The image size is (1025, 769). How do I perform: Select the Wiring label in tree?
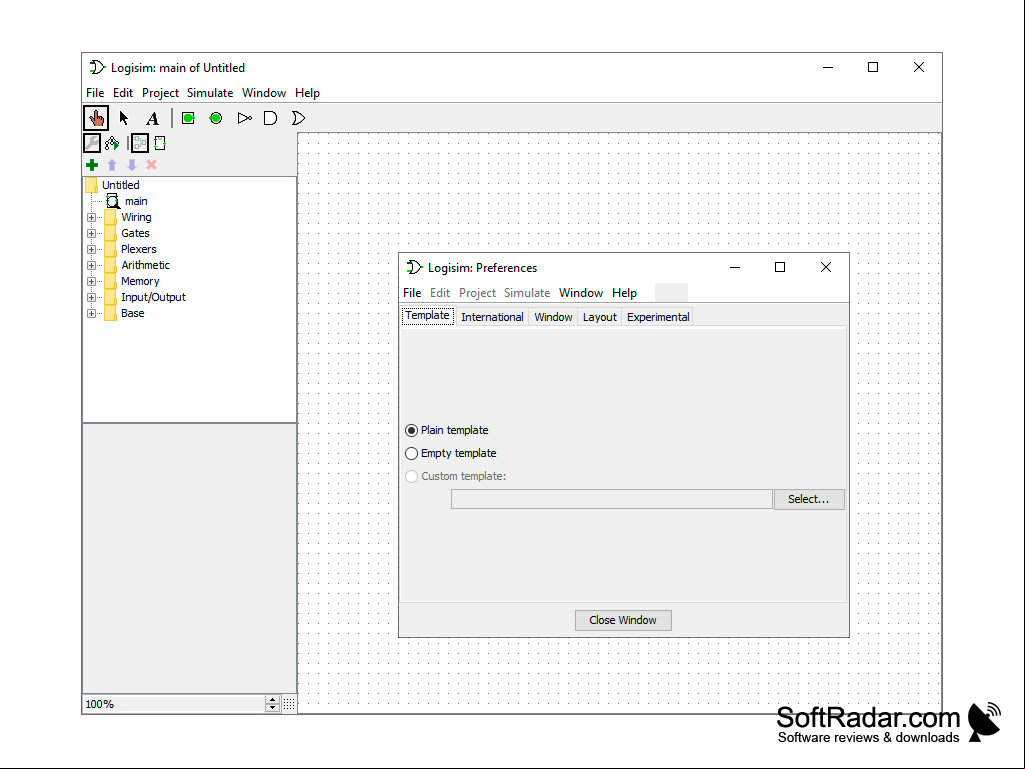click(x=136, y=217)
